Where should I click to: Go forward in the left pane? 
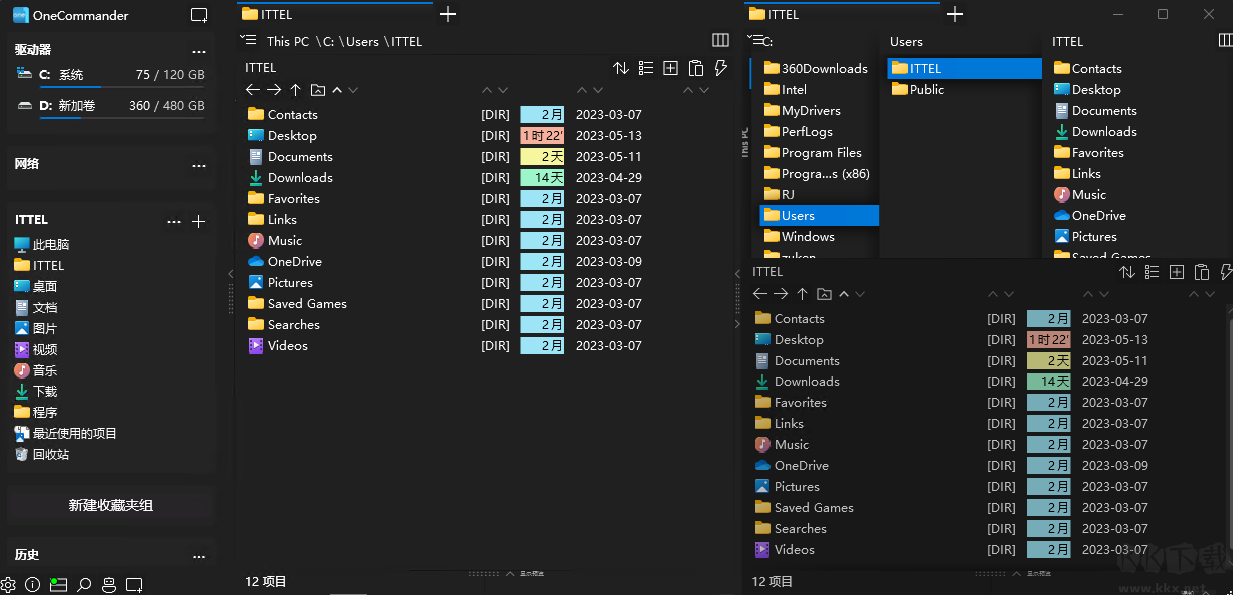point(274,90)
